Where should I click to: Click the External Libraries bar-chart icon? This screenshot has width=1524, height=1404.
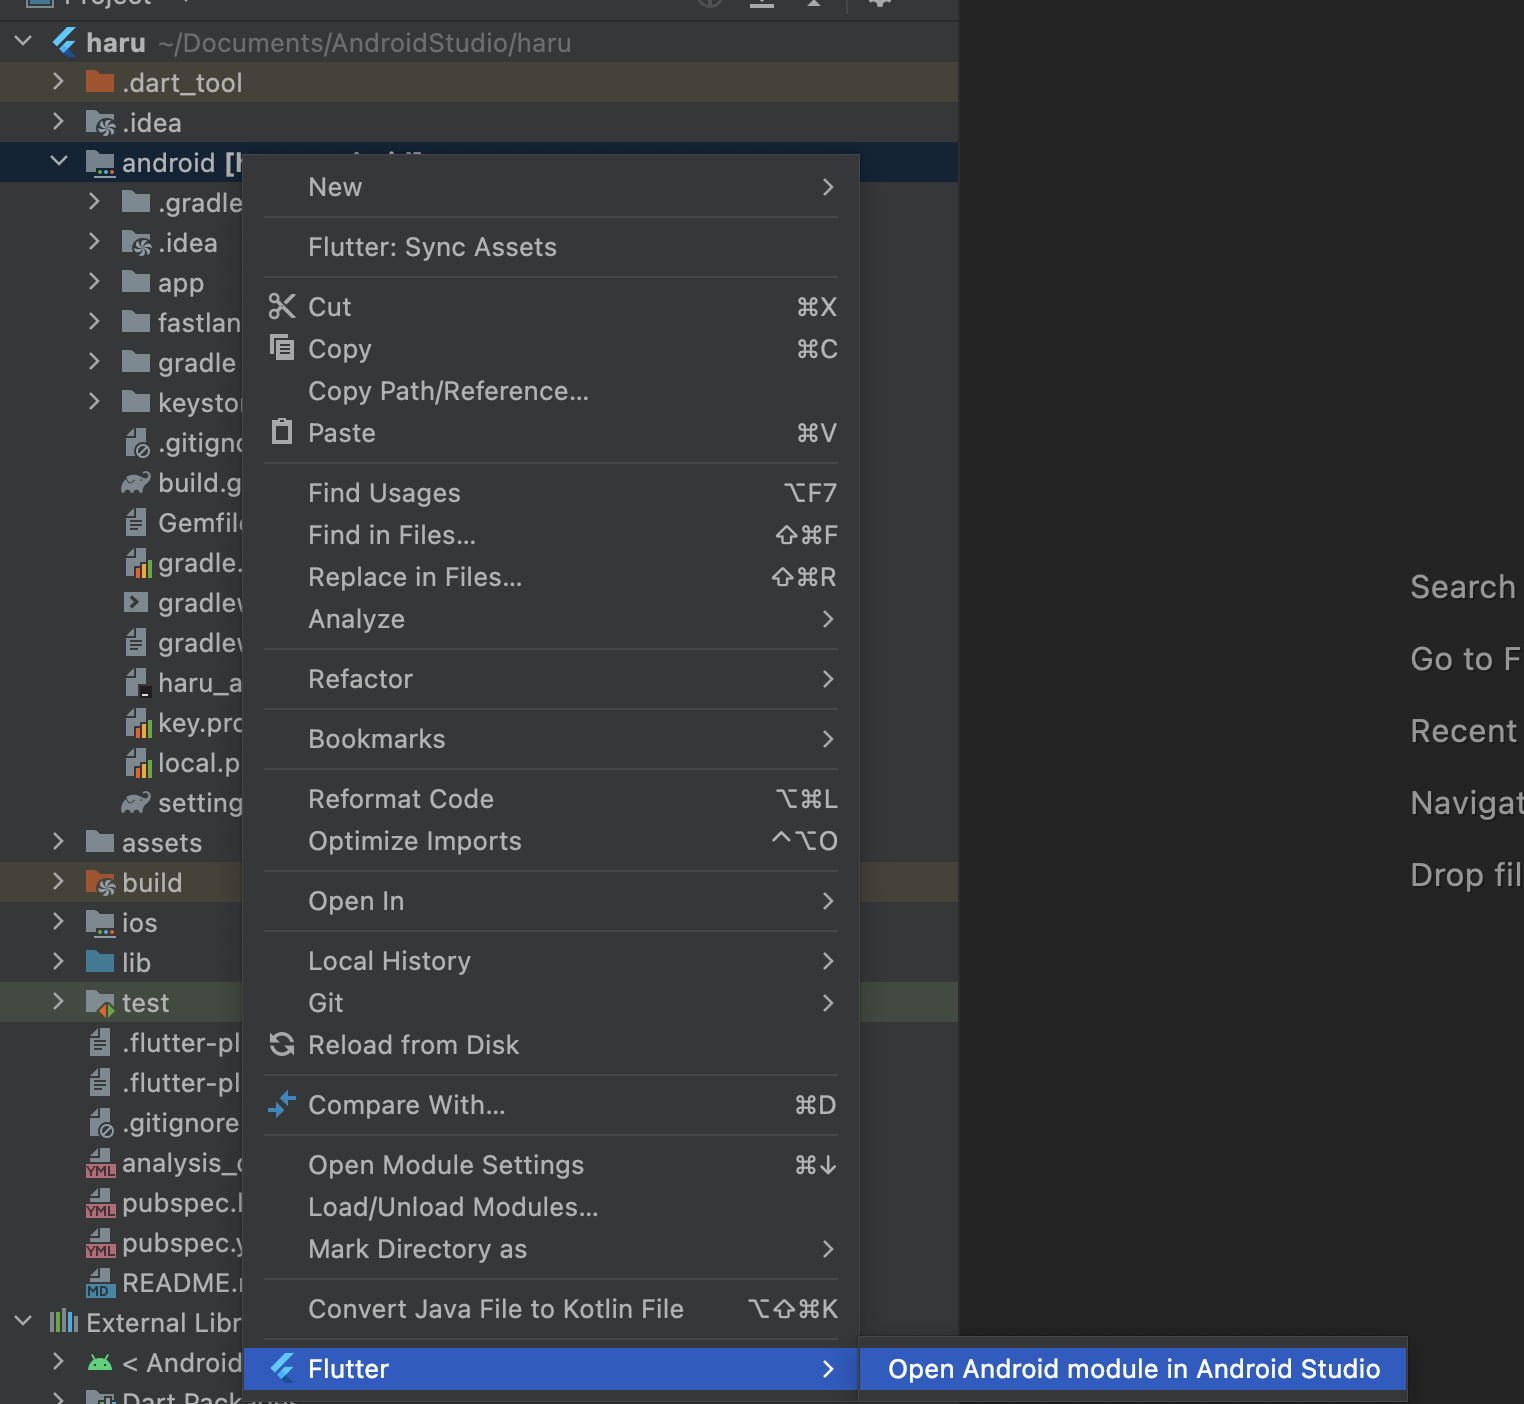click(x=64, y=1322)
